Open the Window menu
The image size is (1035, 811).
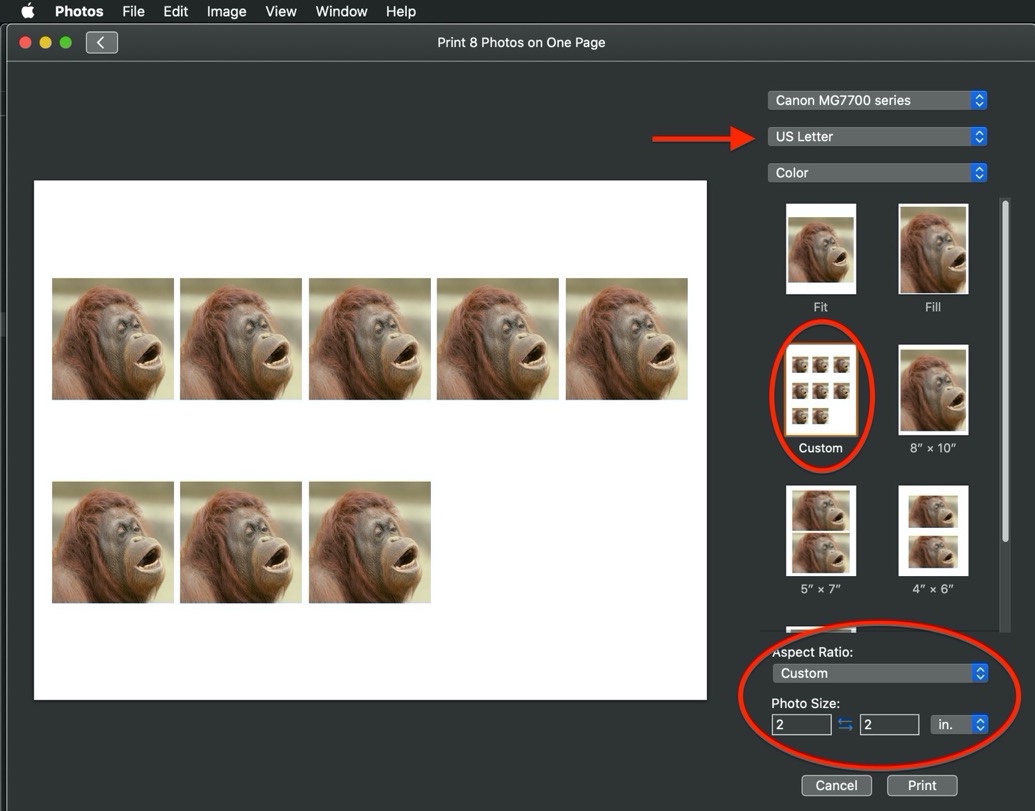click(x=341, y=11)
